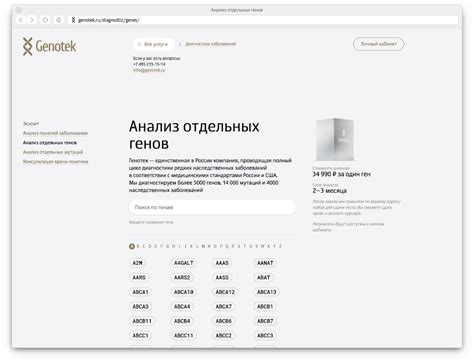
Task: Pick the ABCA4 gene chip
Action: coord(182,306)
